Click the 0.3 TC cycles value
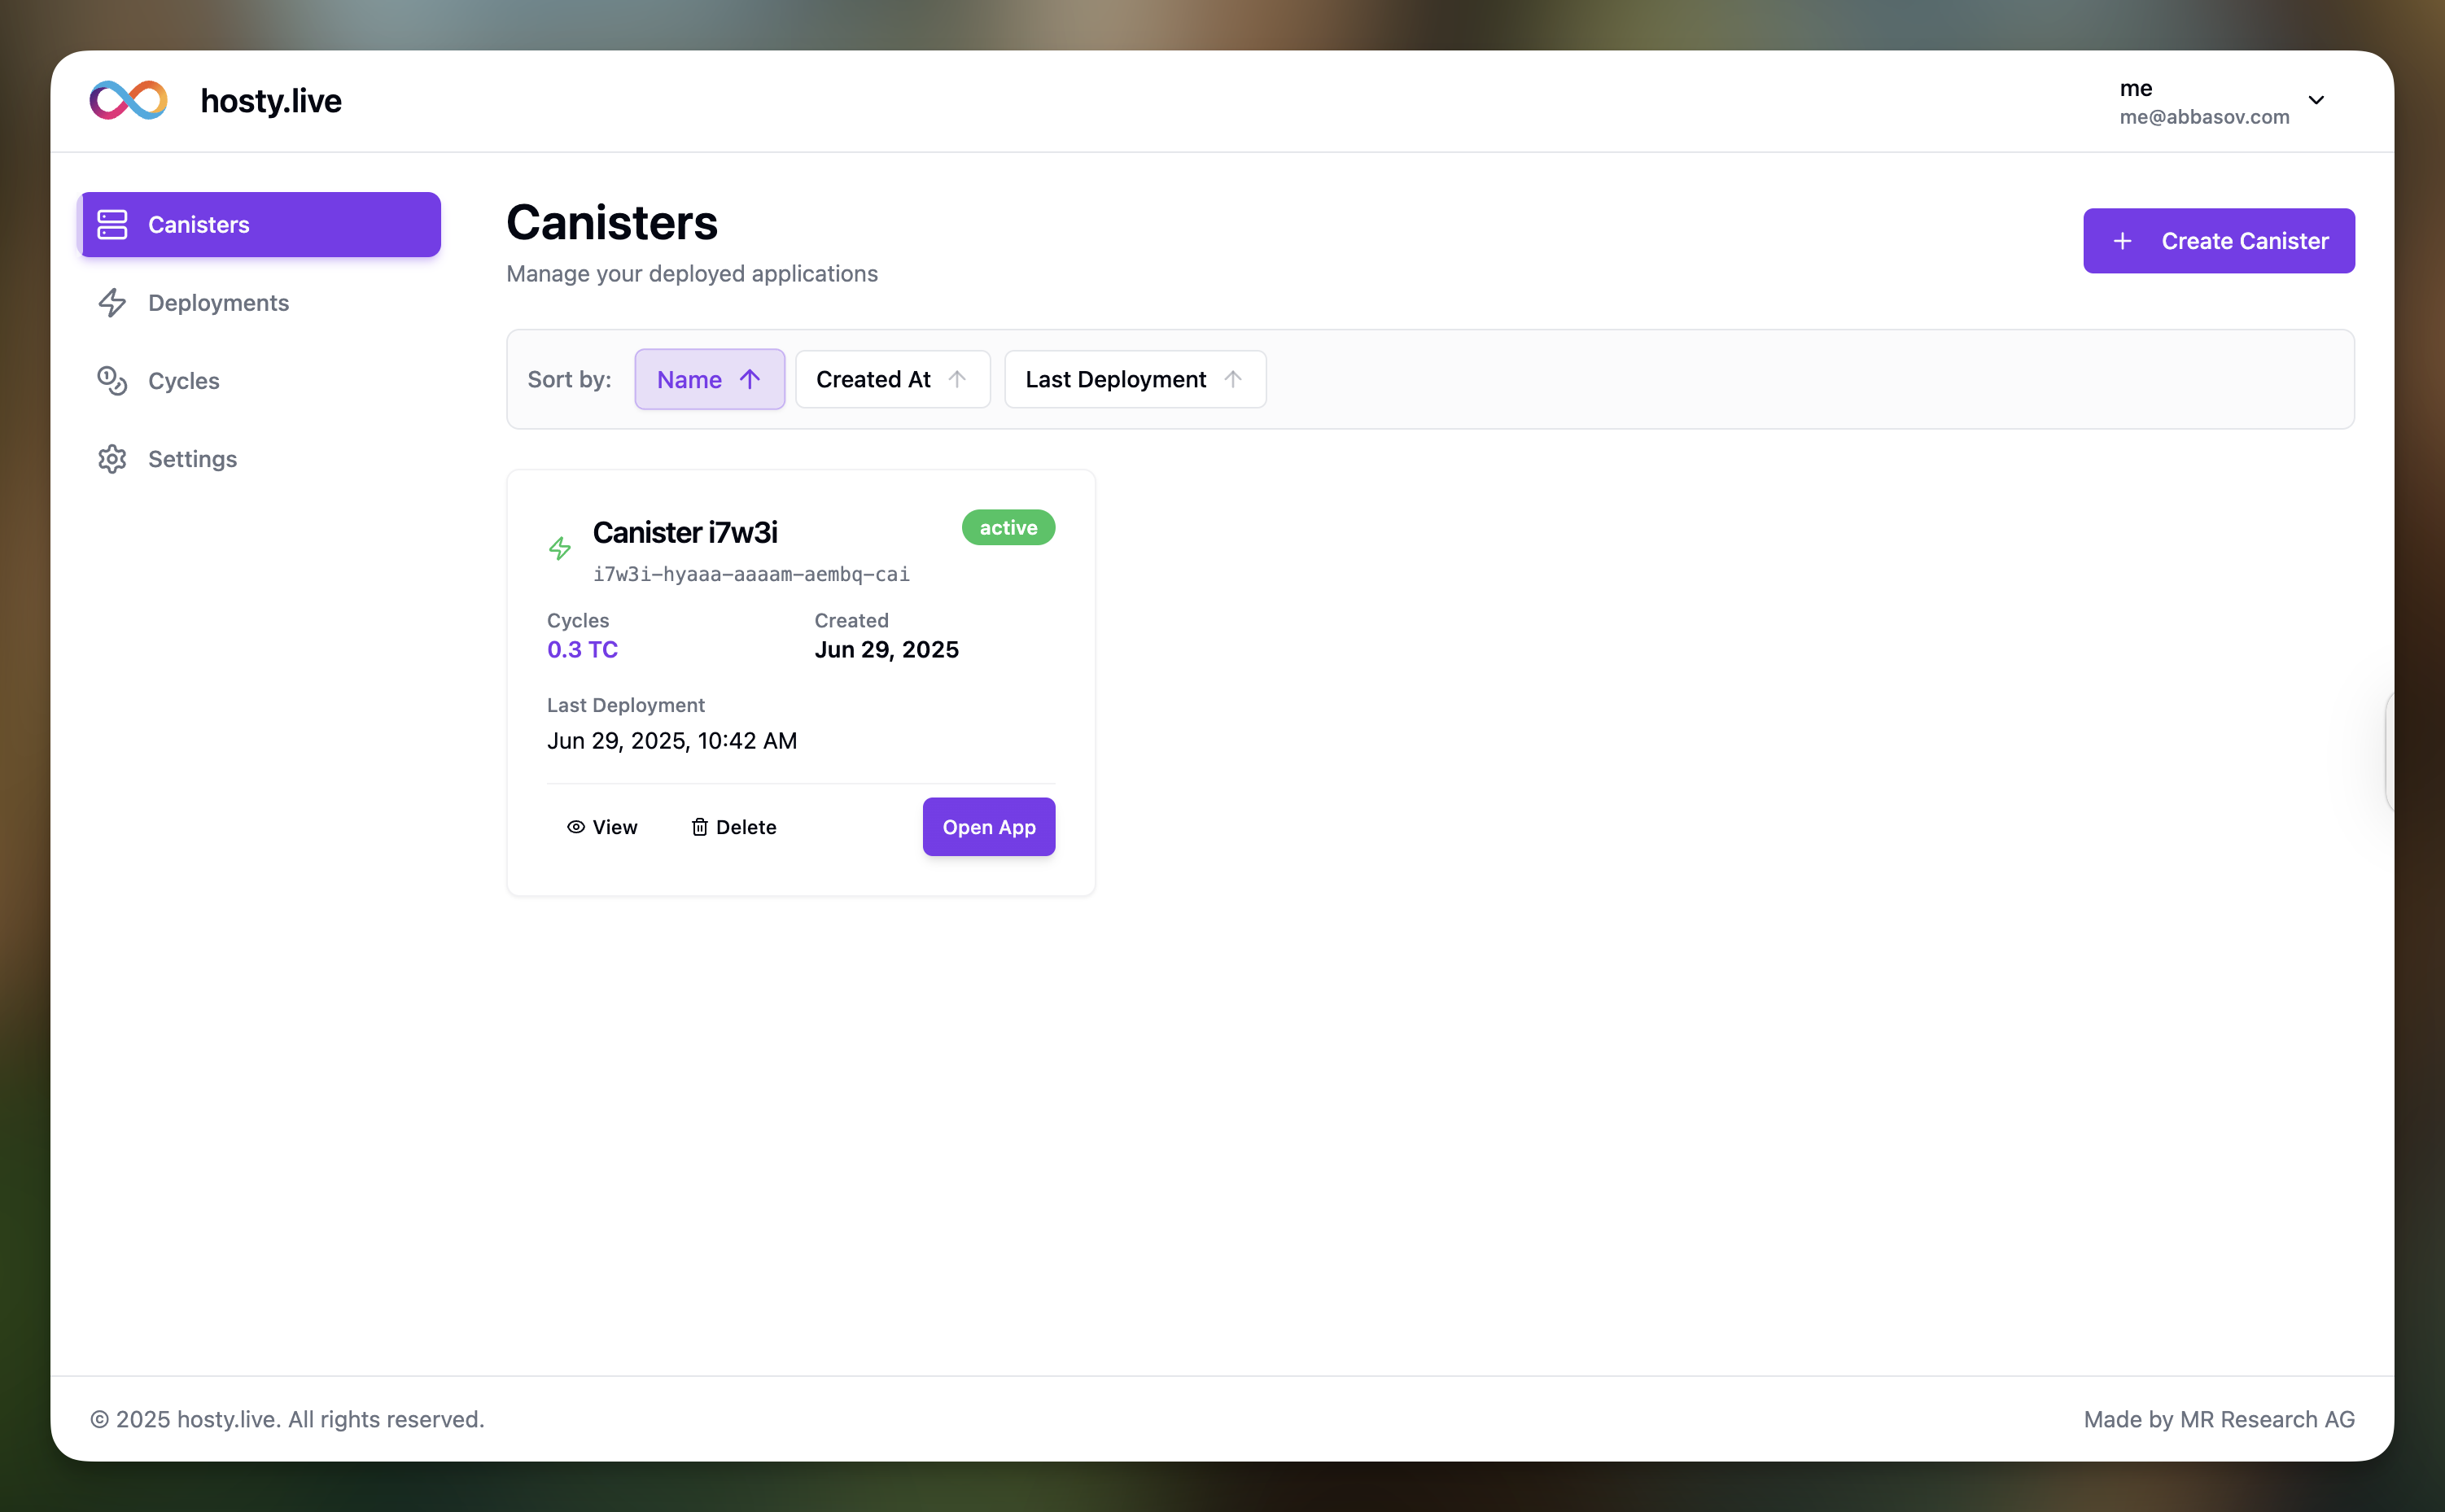Viewport: 2445px width, 1512px height. tap(582, 650)
